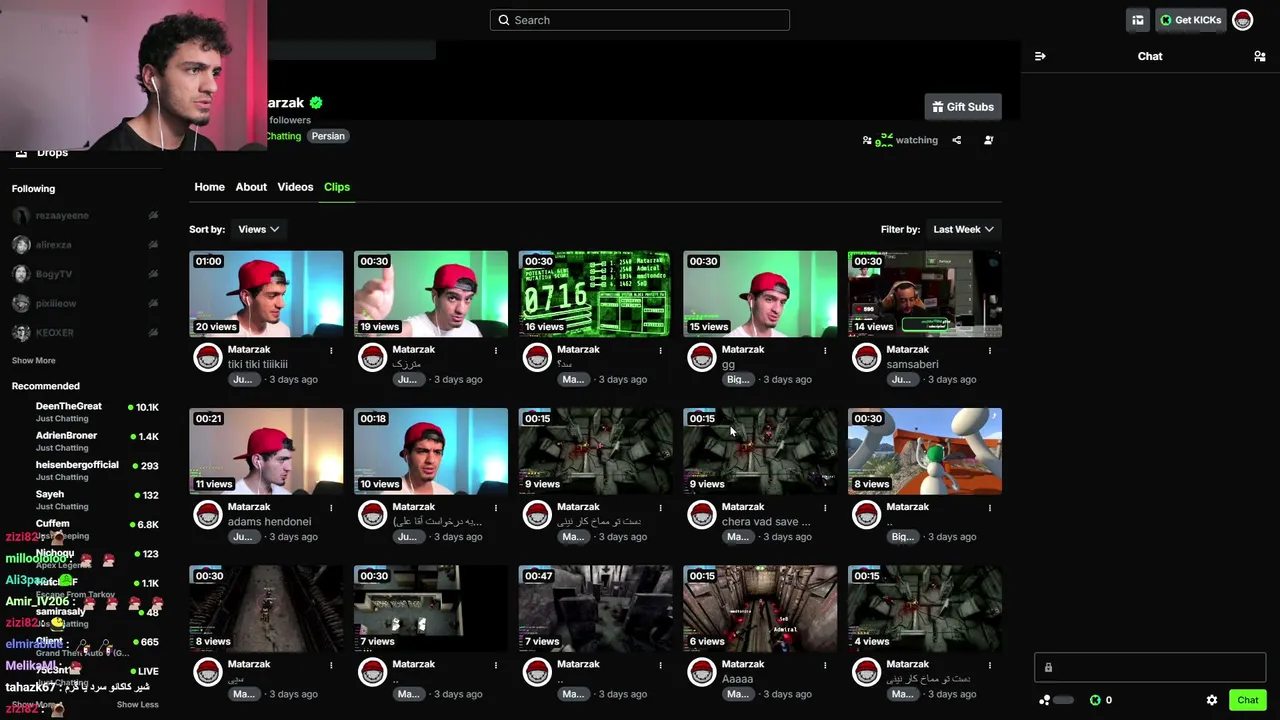
Task: Toggle notifications for BogyTV
Action: (x=153, y=274)
